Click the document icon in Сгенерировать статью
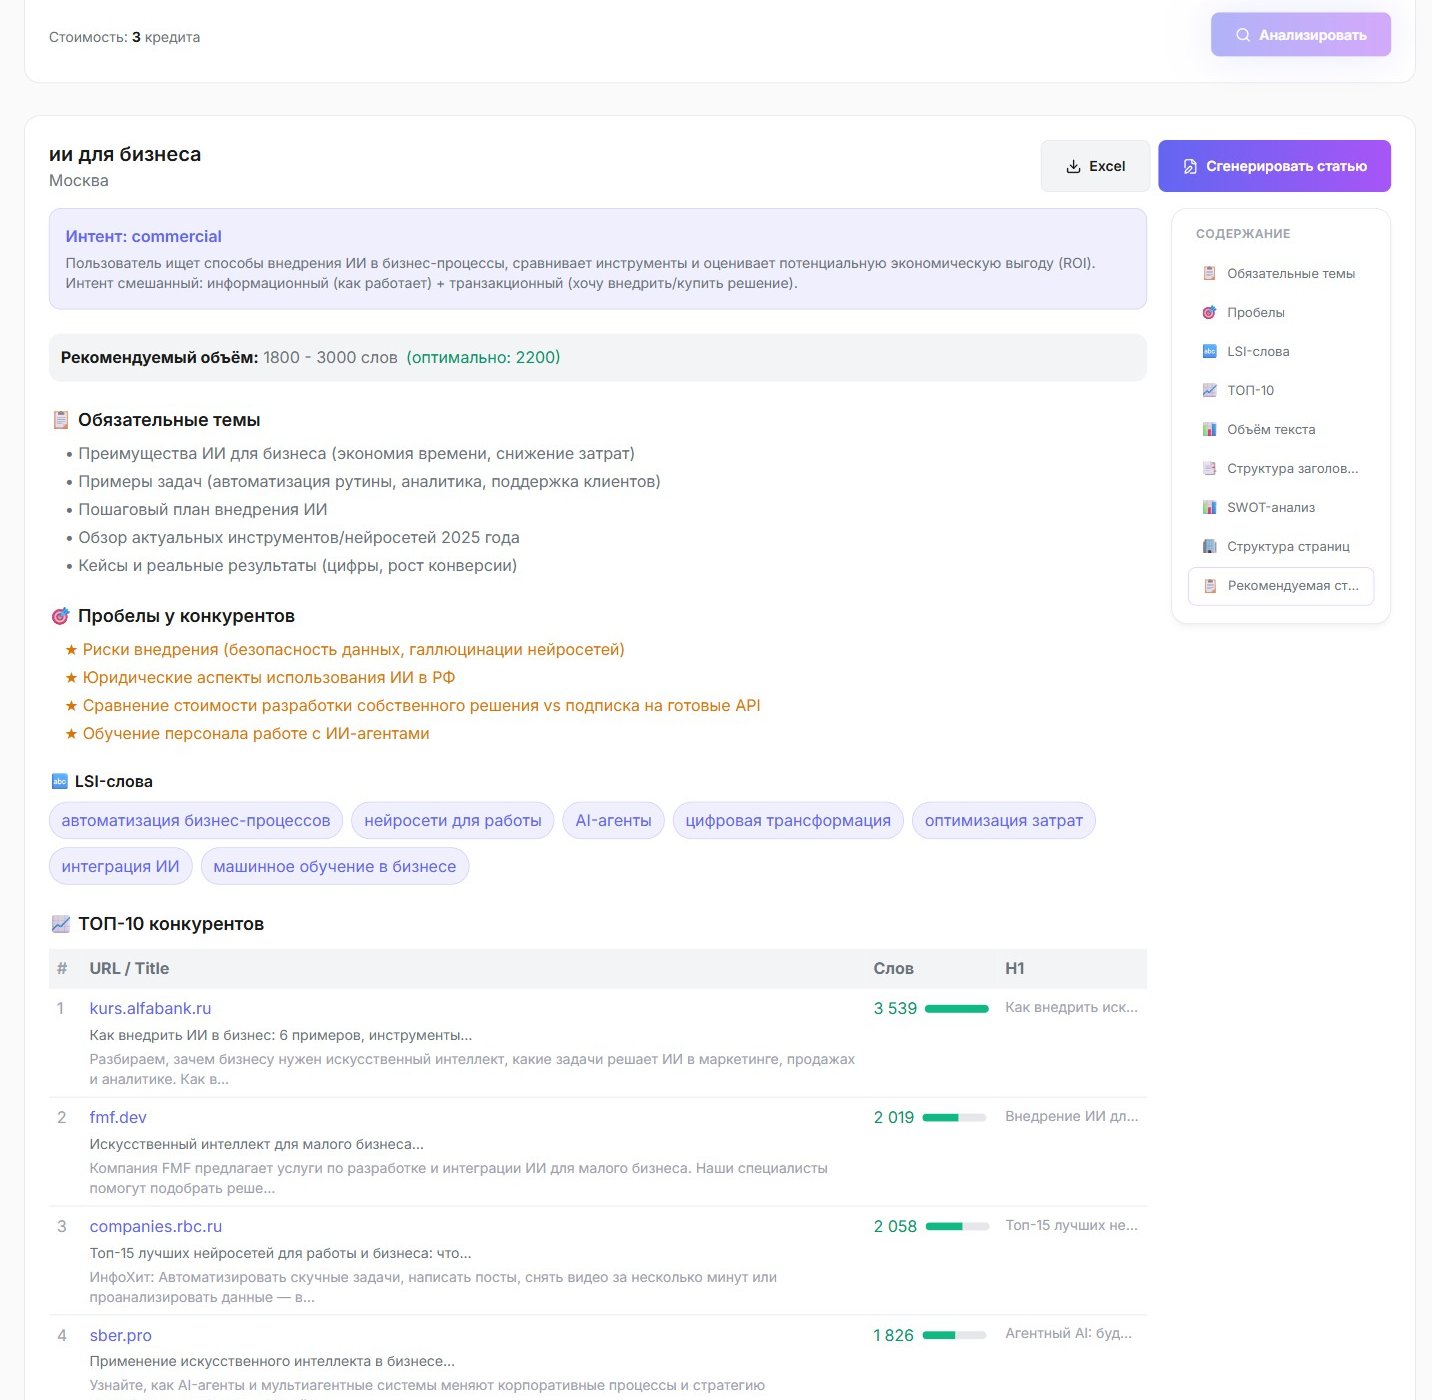 1190,167
